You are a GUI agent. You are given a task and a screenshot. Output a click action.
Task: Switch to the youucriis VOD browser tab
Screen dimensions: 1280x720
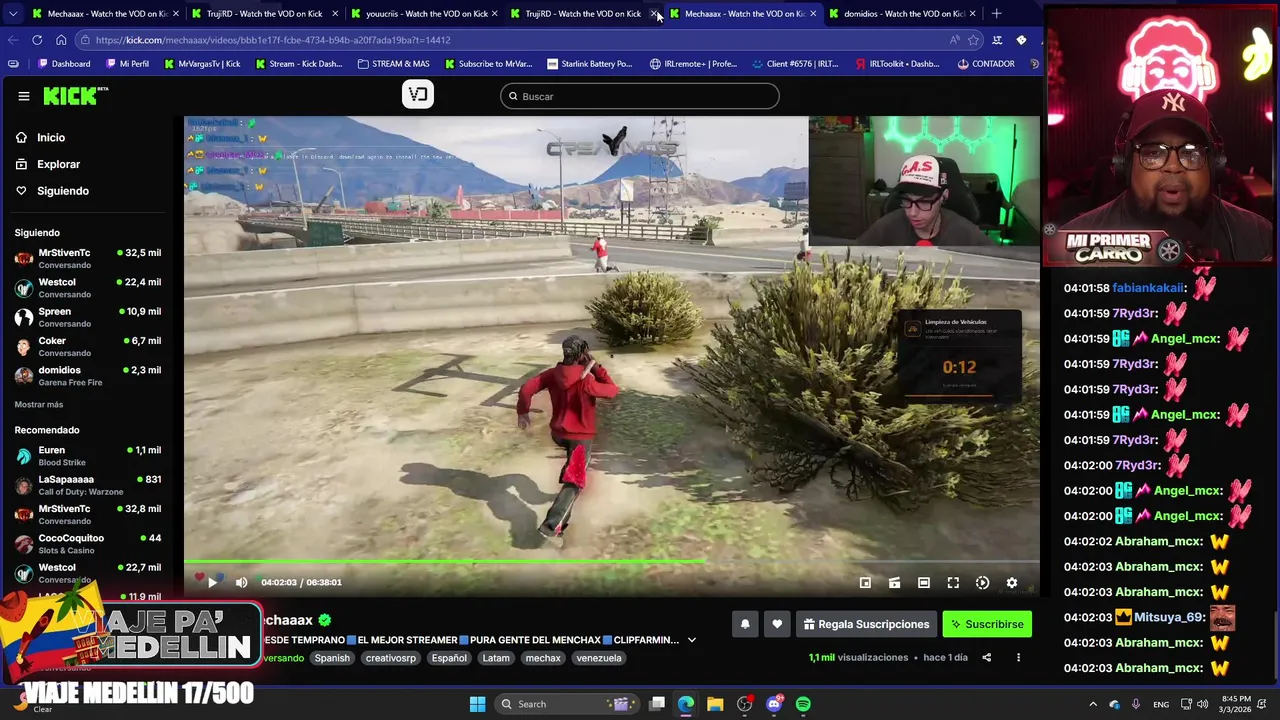click(425, 13)
